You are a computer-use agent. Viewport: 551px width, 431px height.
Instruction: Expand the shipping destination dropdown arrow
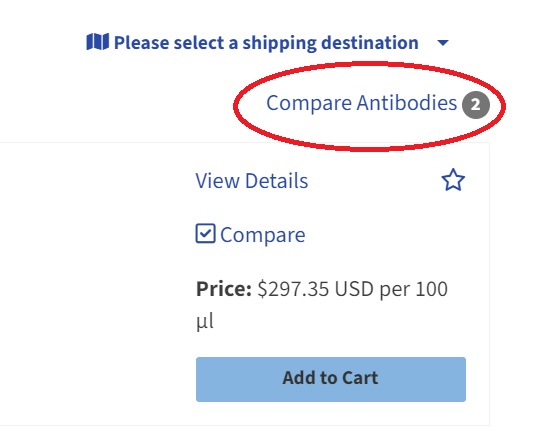443,43
